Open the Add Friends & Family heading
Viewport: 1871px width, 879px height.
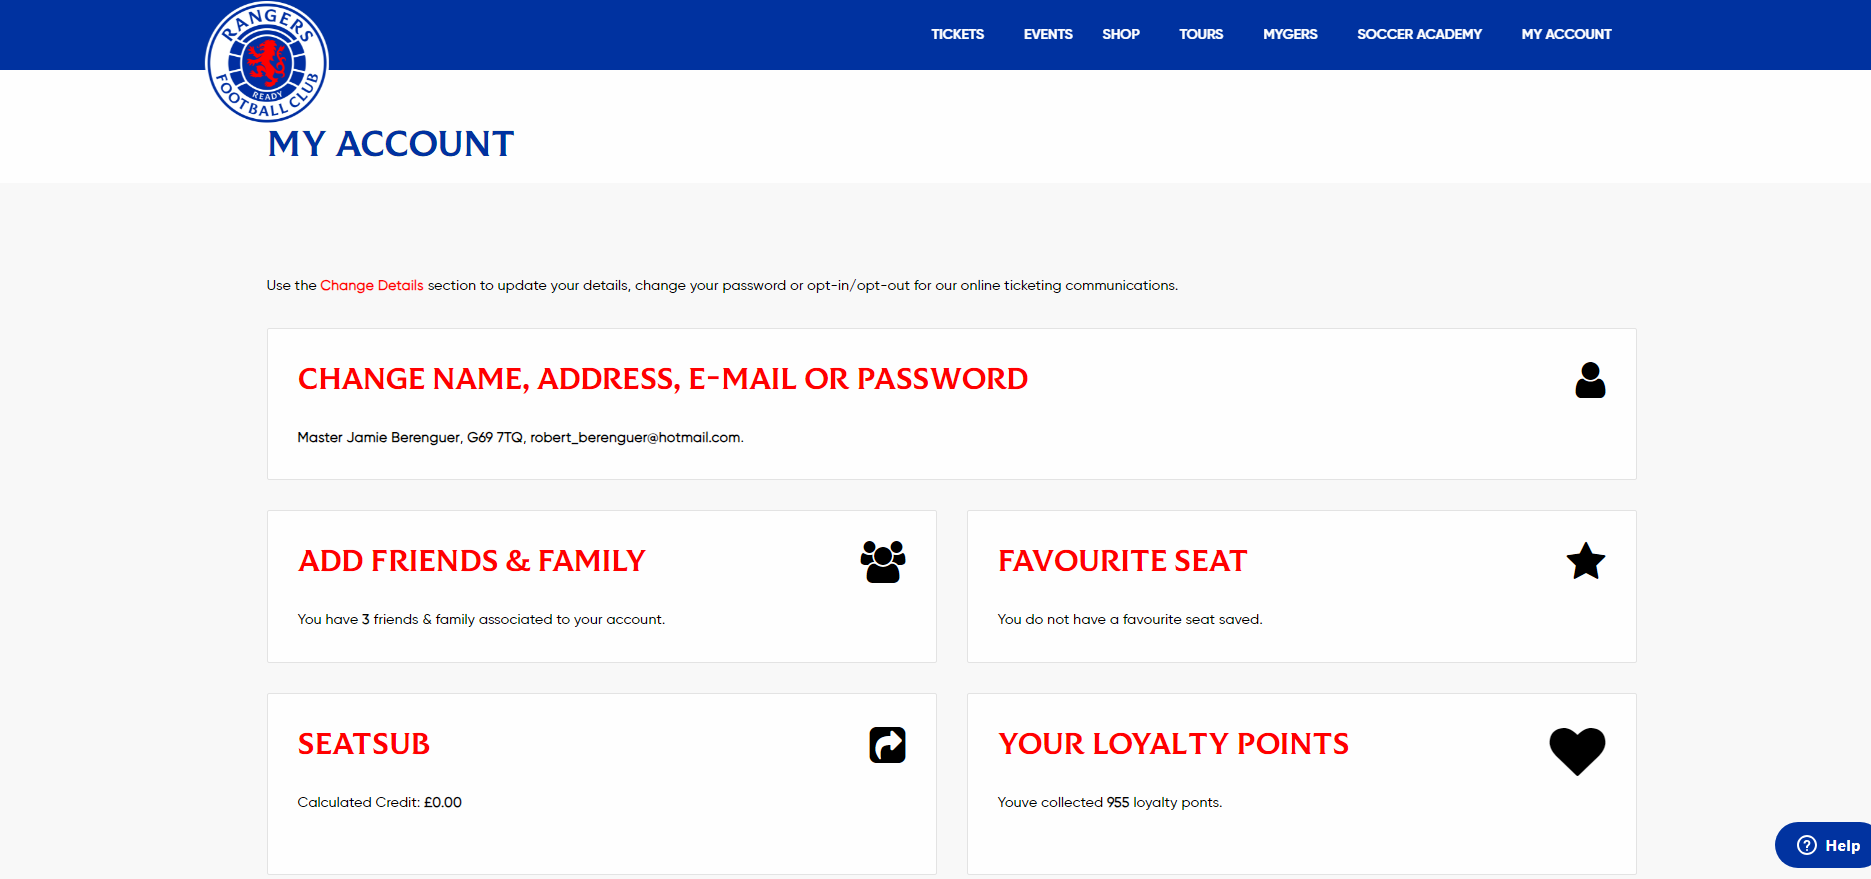pyautogui.click(x=472, y=561)
